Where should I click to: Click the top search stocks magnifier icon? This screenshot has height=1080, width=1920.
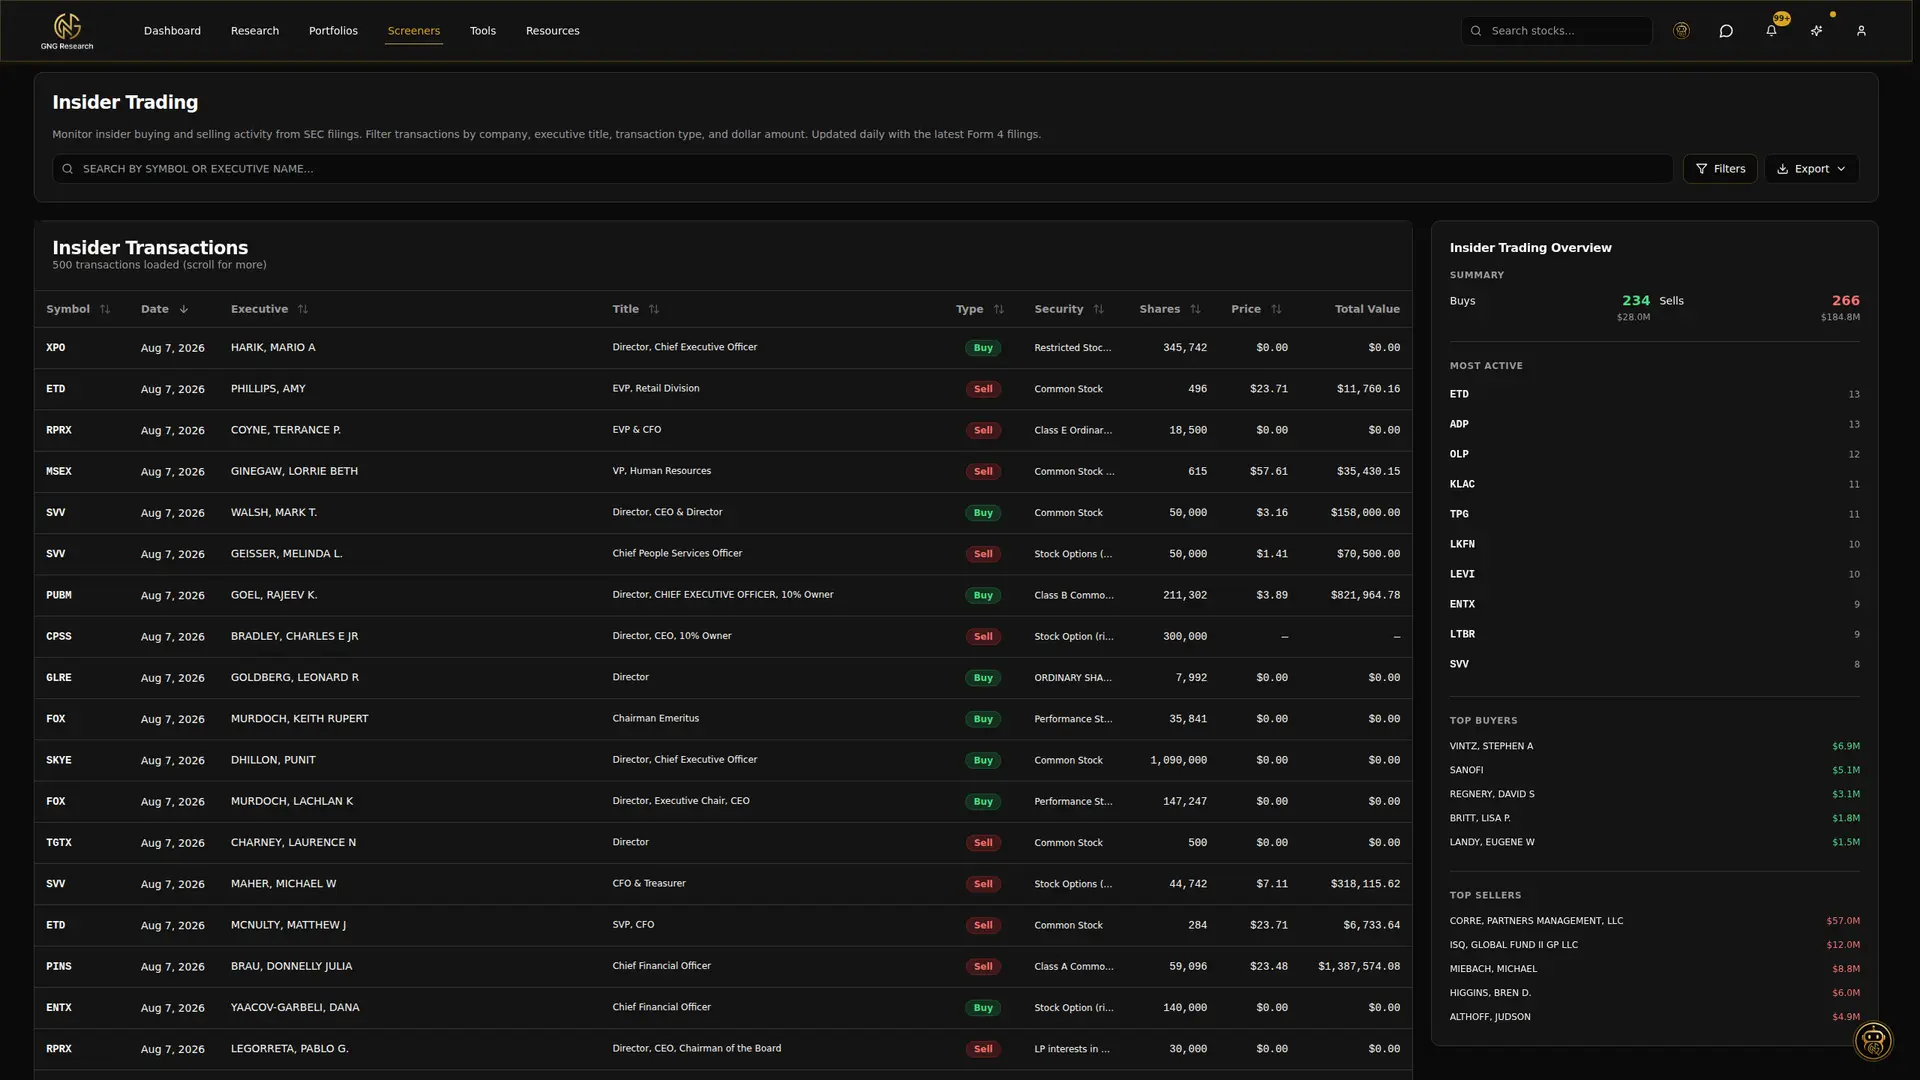click(1476, 31)
